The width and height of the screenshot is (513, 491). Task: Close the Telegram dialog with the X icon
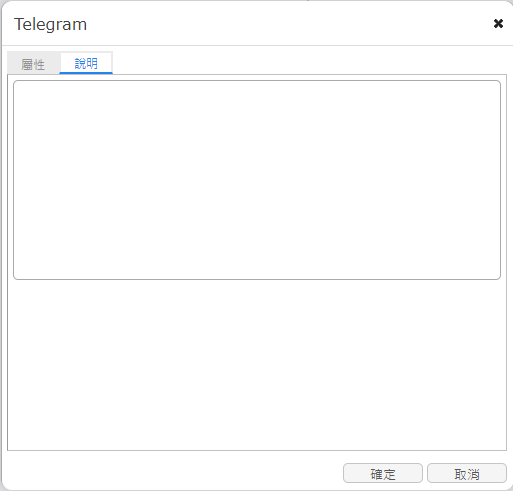(498, 23)
